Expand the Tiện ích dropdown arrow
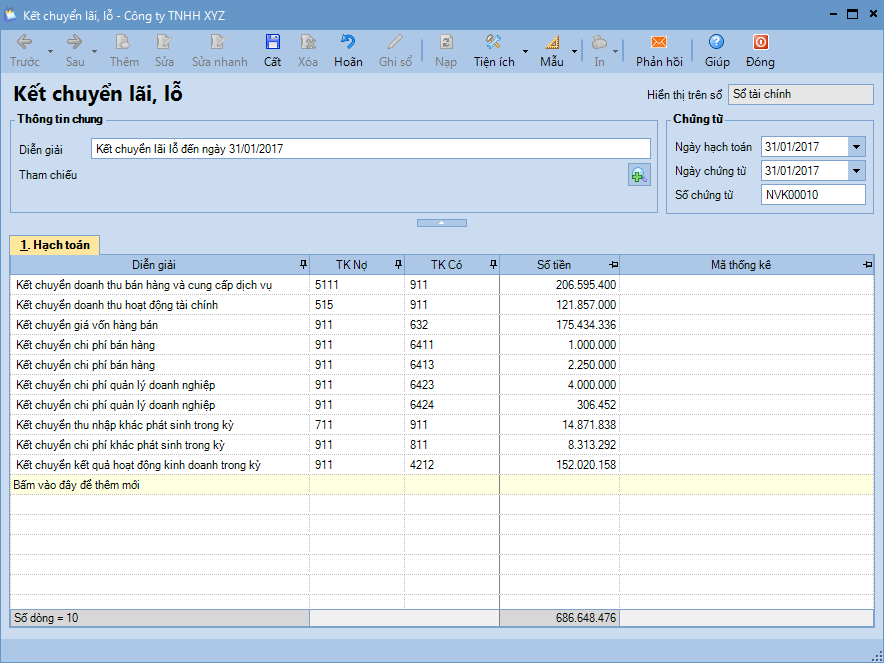Viewport: 884px width, 663px height. click(526, 50)
